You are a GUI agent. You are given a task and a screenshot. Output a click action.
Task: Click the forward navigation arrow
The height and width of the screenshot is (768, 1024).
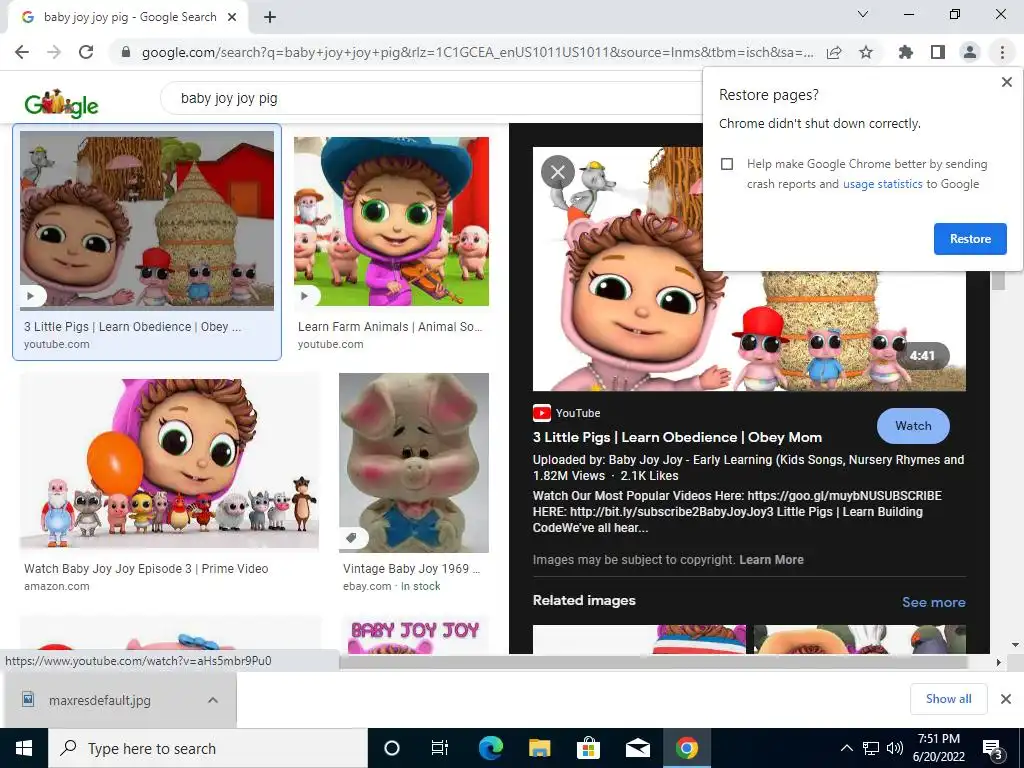pos(54,52)
